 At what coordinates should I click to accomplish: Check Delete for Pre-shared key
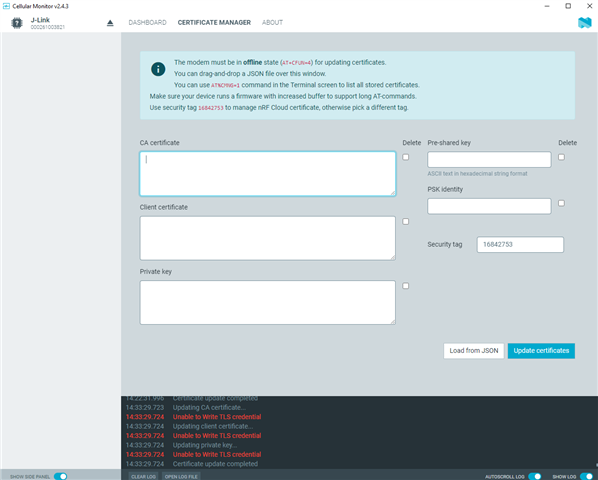click(x=561, y=157)
